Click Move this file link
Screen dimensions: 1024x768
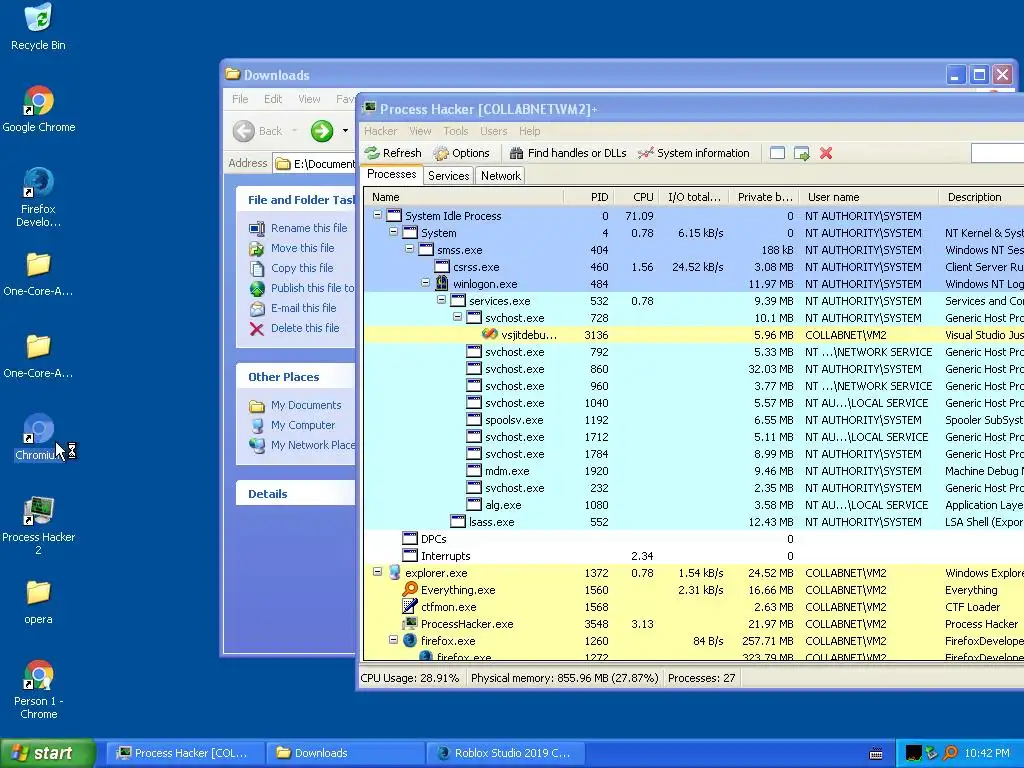pyautogui.click(x=302, y=248)
